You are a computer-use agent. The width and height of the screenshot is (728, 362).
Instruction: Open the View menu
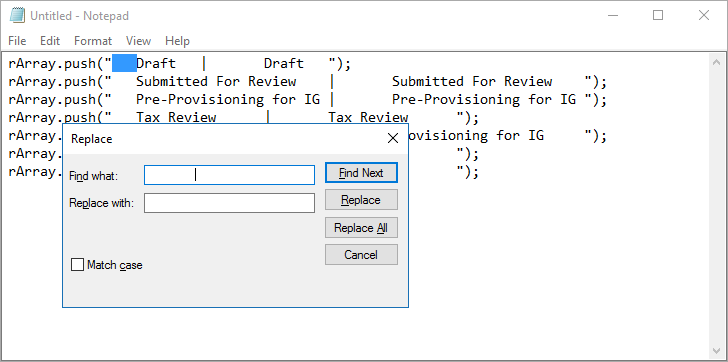click(138, 41)
